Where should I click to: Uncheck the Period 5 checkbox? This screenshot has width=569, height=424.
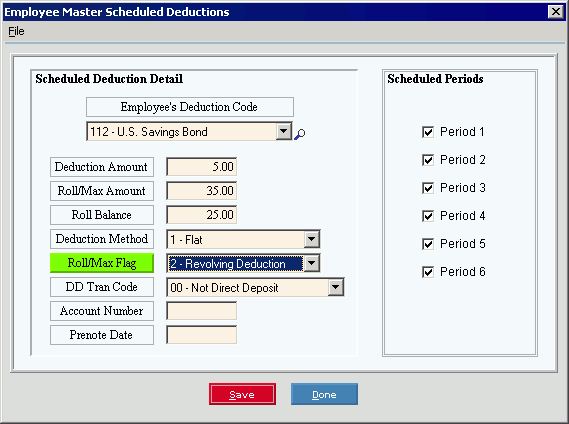coord(428,244)
